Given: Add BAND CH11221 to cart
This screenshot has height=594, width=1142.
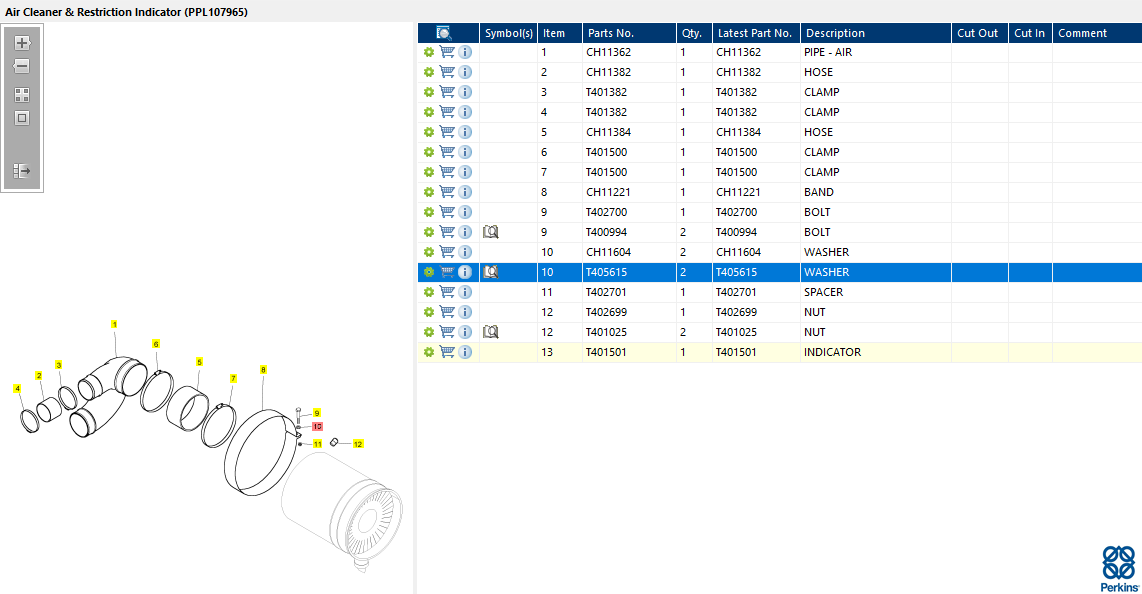Looking at the screenshot, I should point(447,192).
